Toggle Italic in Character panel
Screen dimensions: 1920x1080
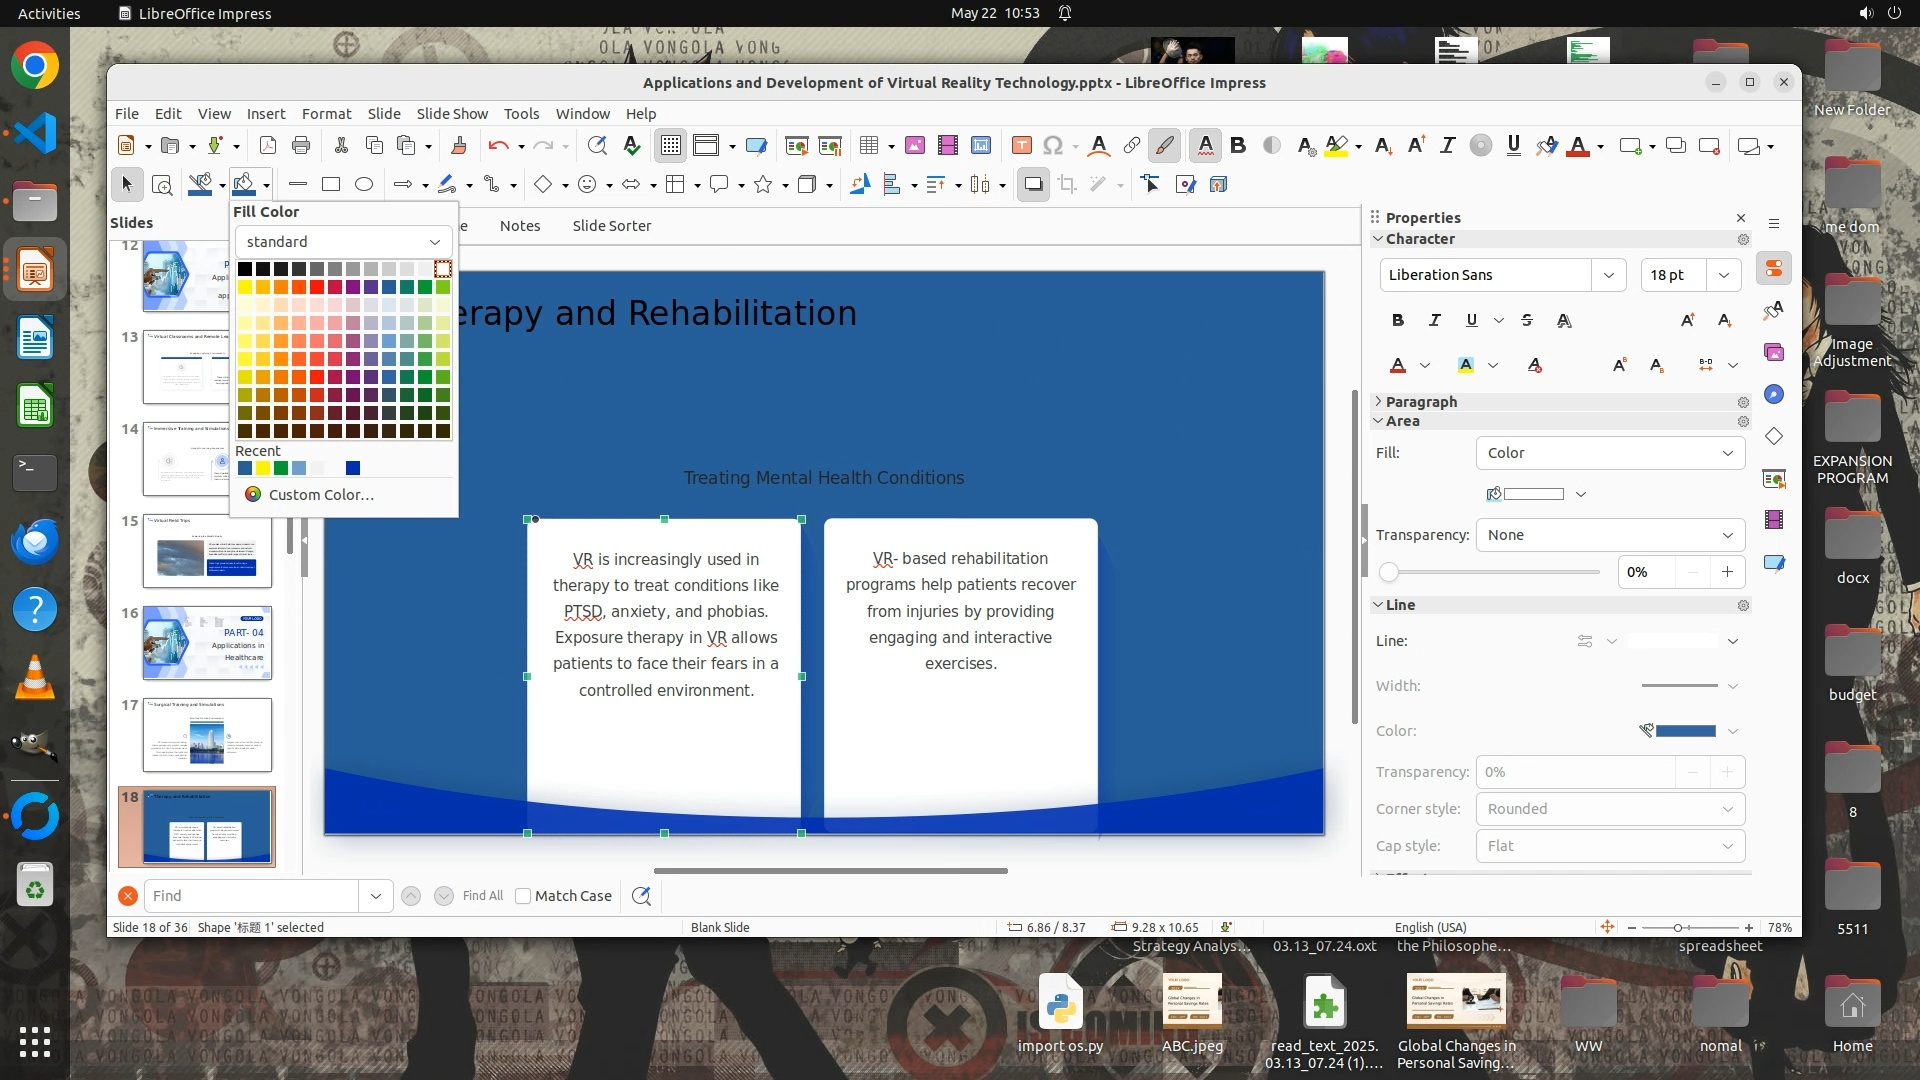[x=1434, y=320]
